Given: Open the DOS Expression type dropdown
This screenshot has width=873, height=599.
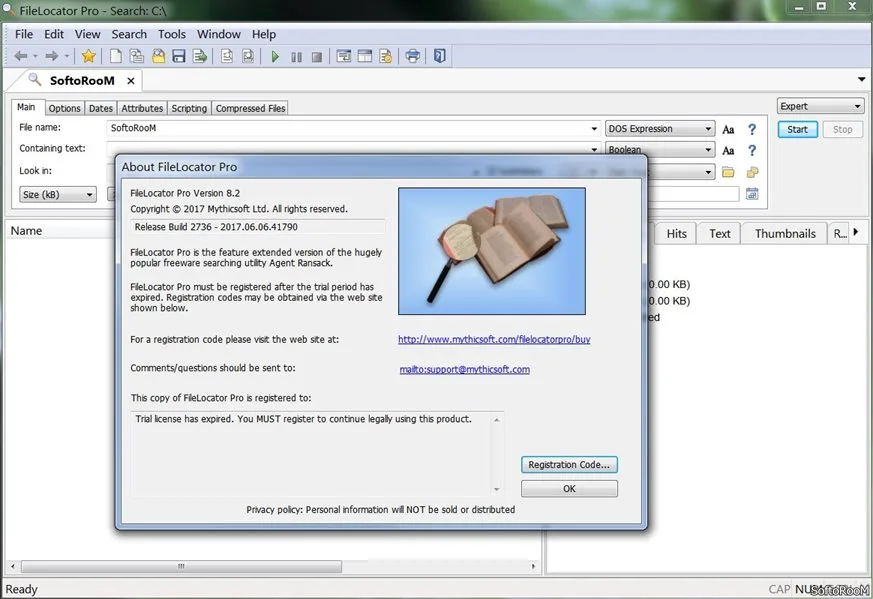Looking at the screenshot, I should pyautogui.click(x=660, y=129).
